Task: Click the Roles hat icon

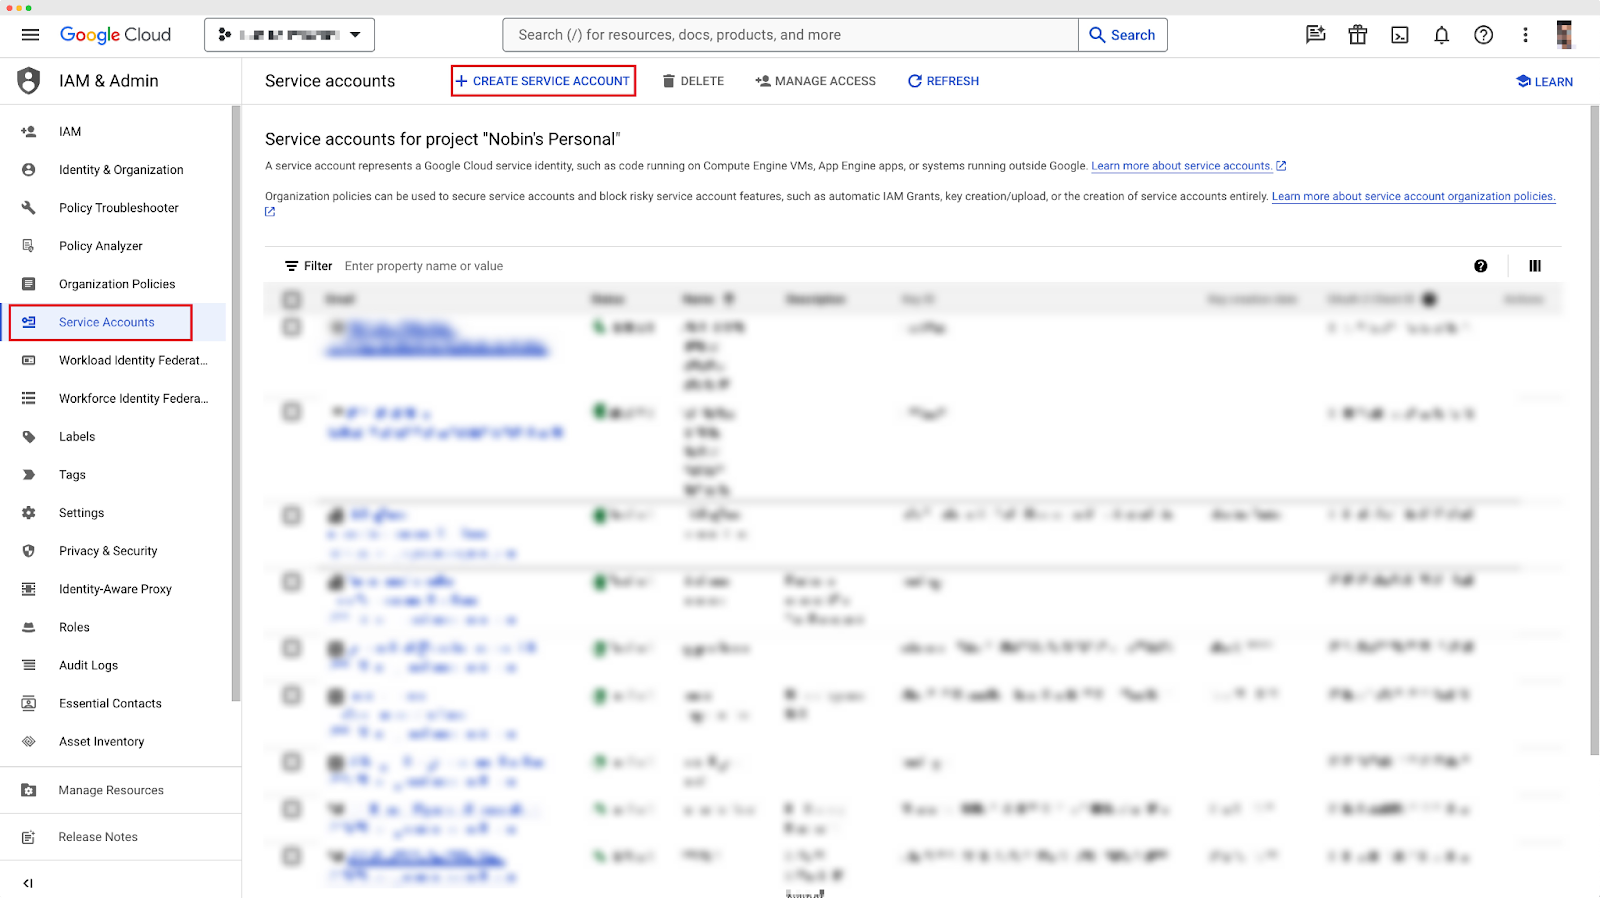Action: pos(29,627)
